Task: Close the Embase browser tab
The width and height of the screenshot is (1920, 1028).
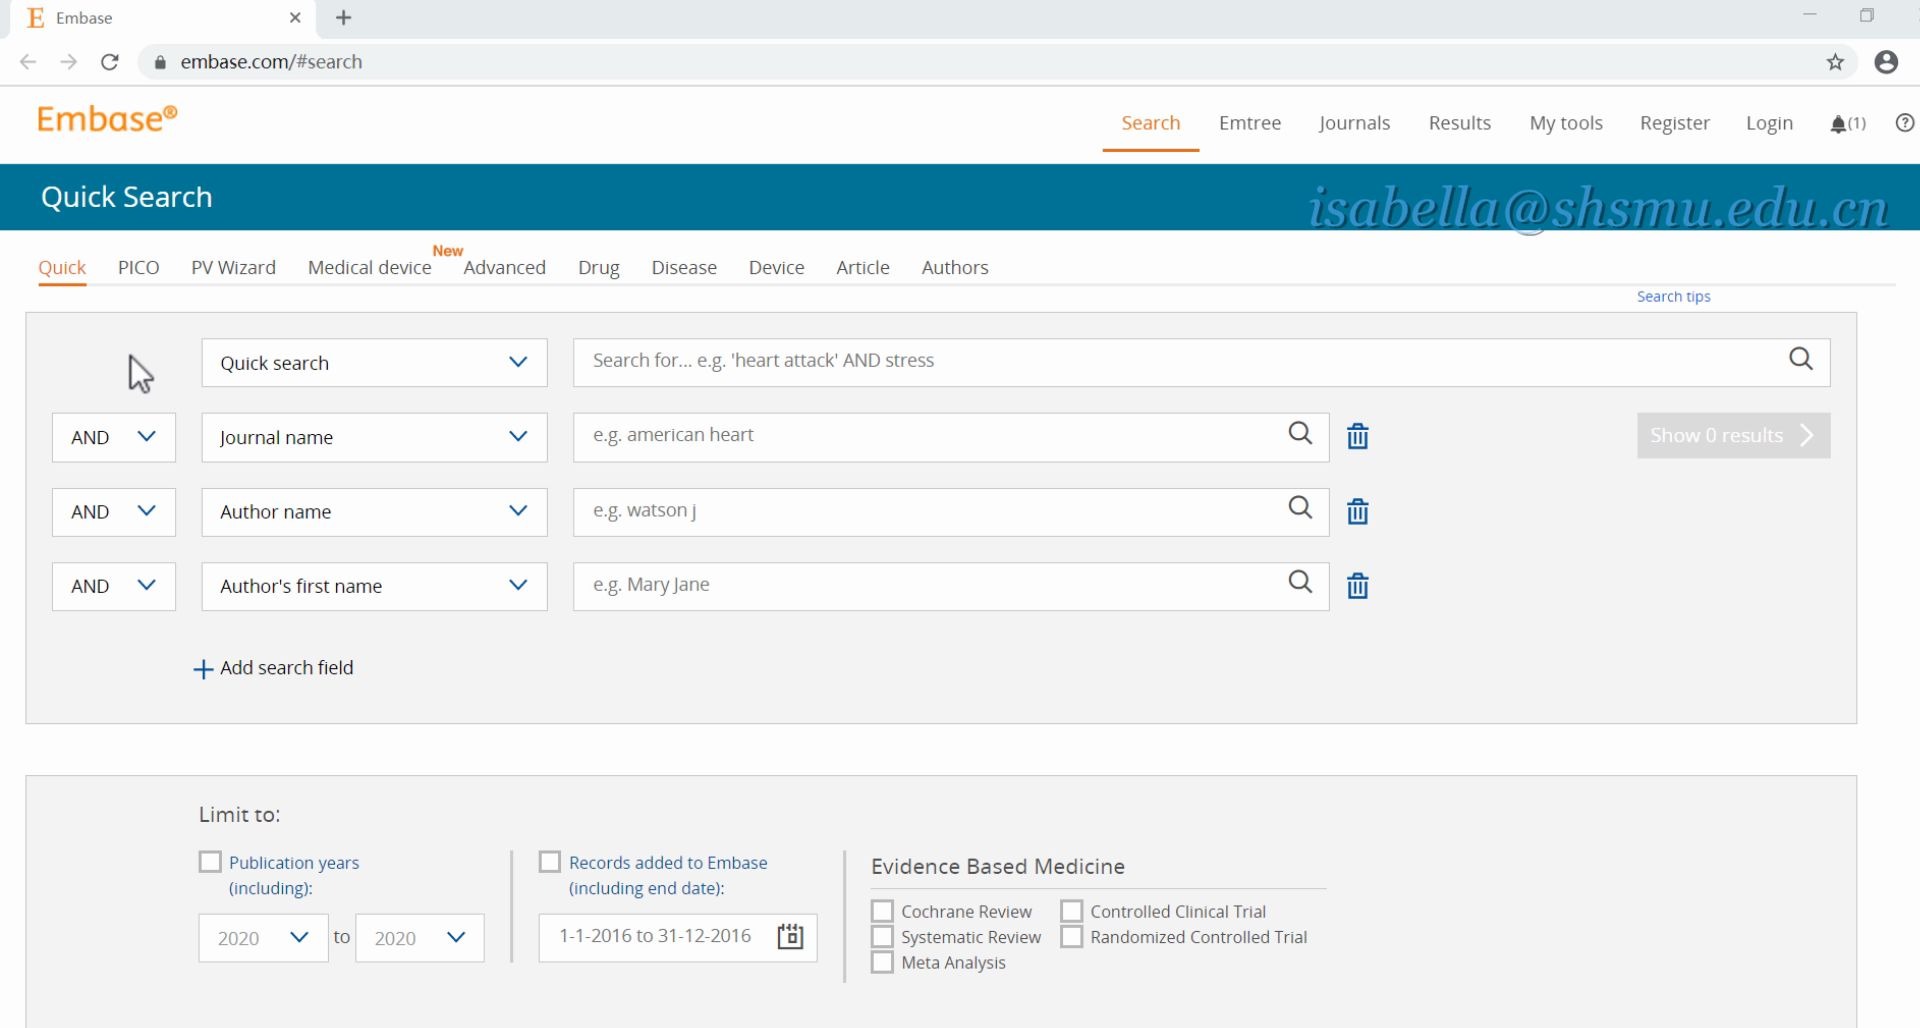Action: click(x=295, y=18)
